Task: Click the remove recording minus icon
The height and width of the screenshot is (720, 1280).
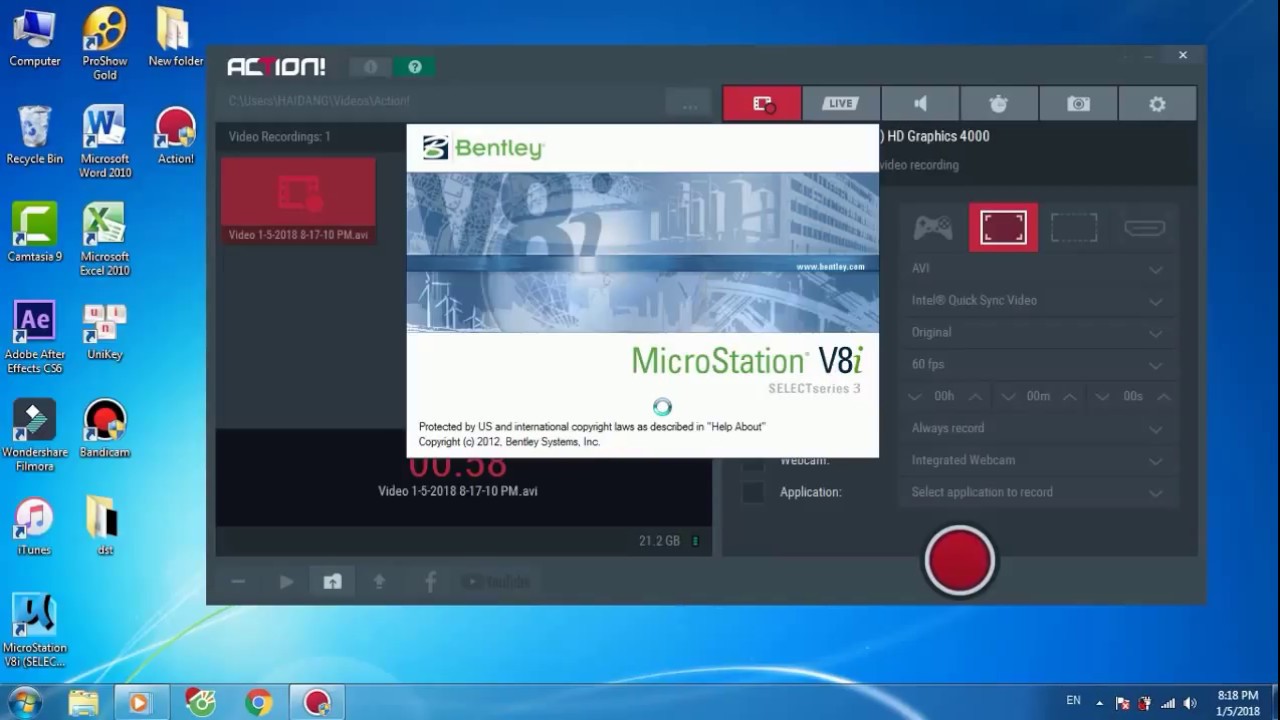Action: pos(238,582)
